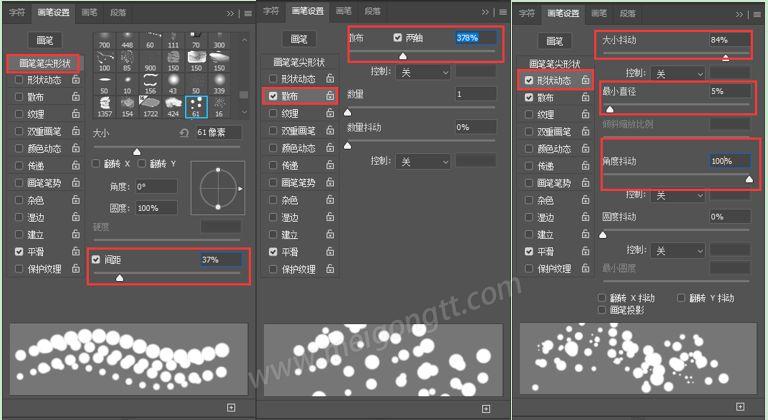Image resolution: width=768 pixels, height=420 pixels.
Task: Click lock icon next to 纹理 in left panel
Action: point(75,114)
